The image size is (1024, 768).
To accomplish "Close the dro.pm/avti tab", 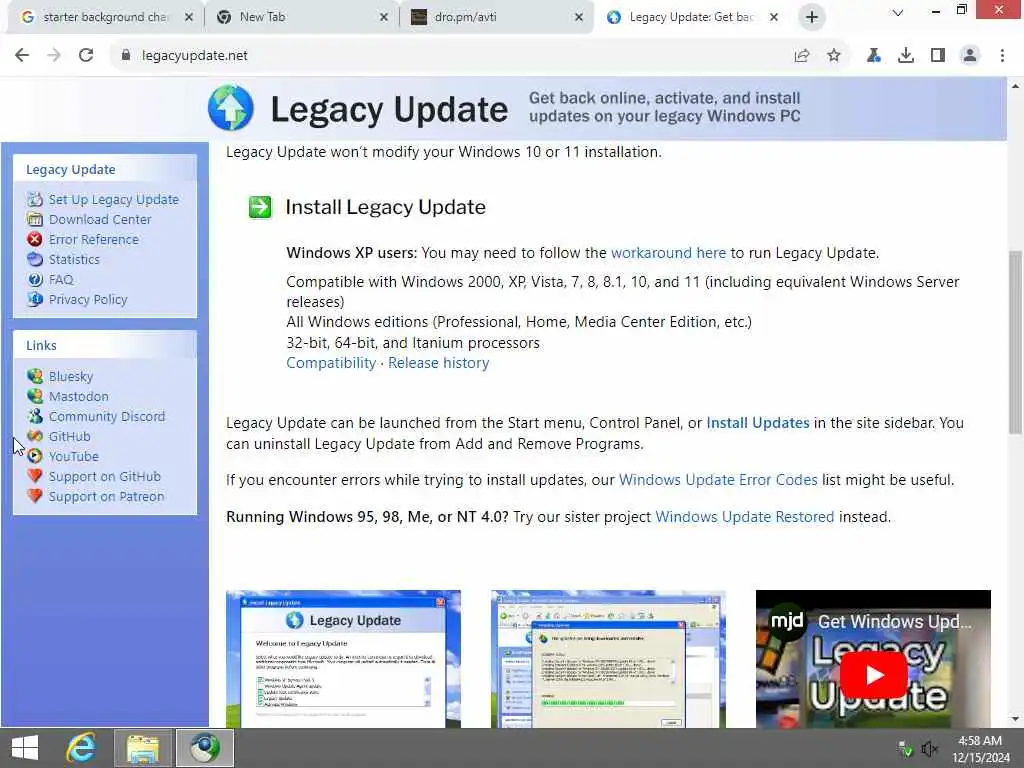I will click(x=579, y=17).
